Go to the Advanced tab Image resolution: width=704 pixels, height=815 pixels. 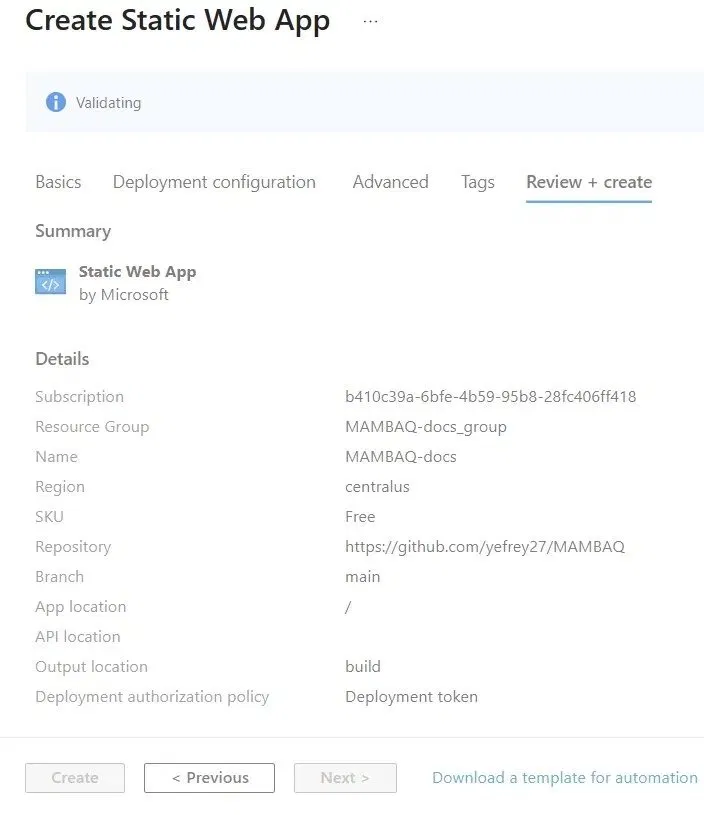[390, 182]
